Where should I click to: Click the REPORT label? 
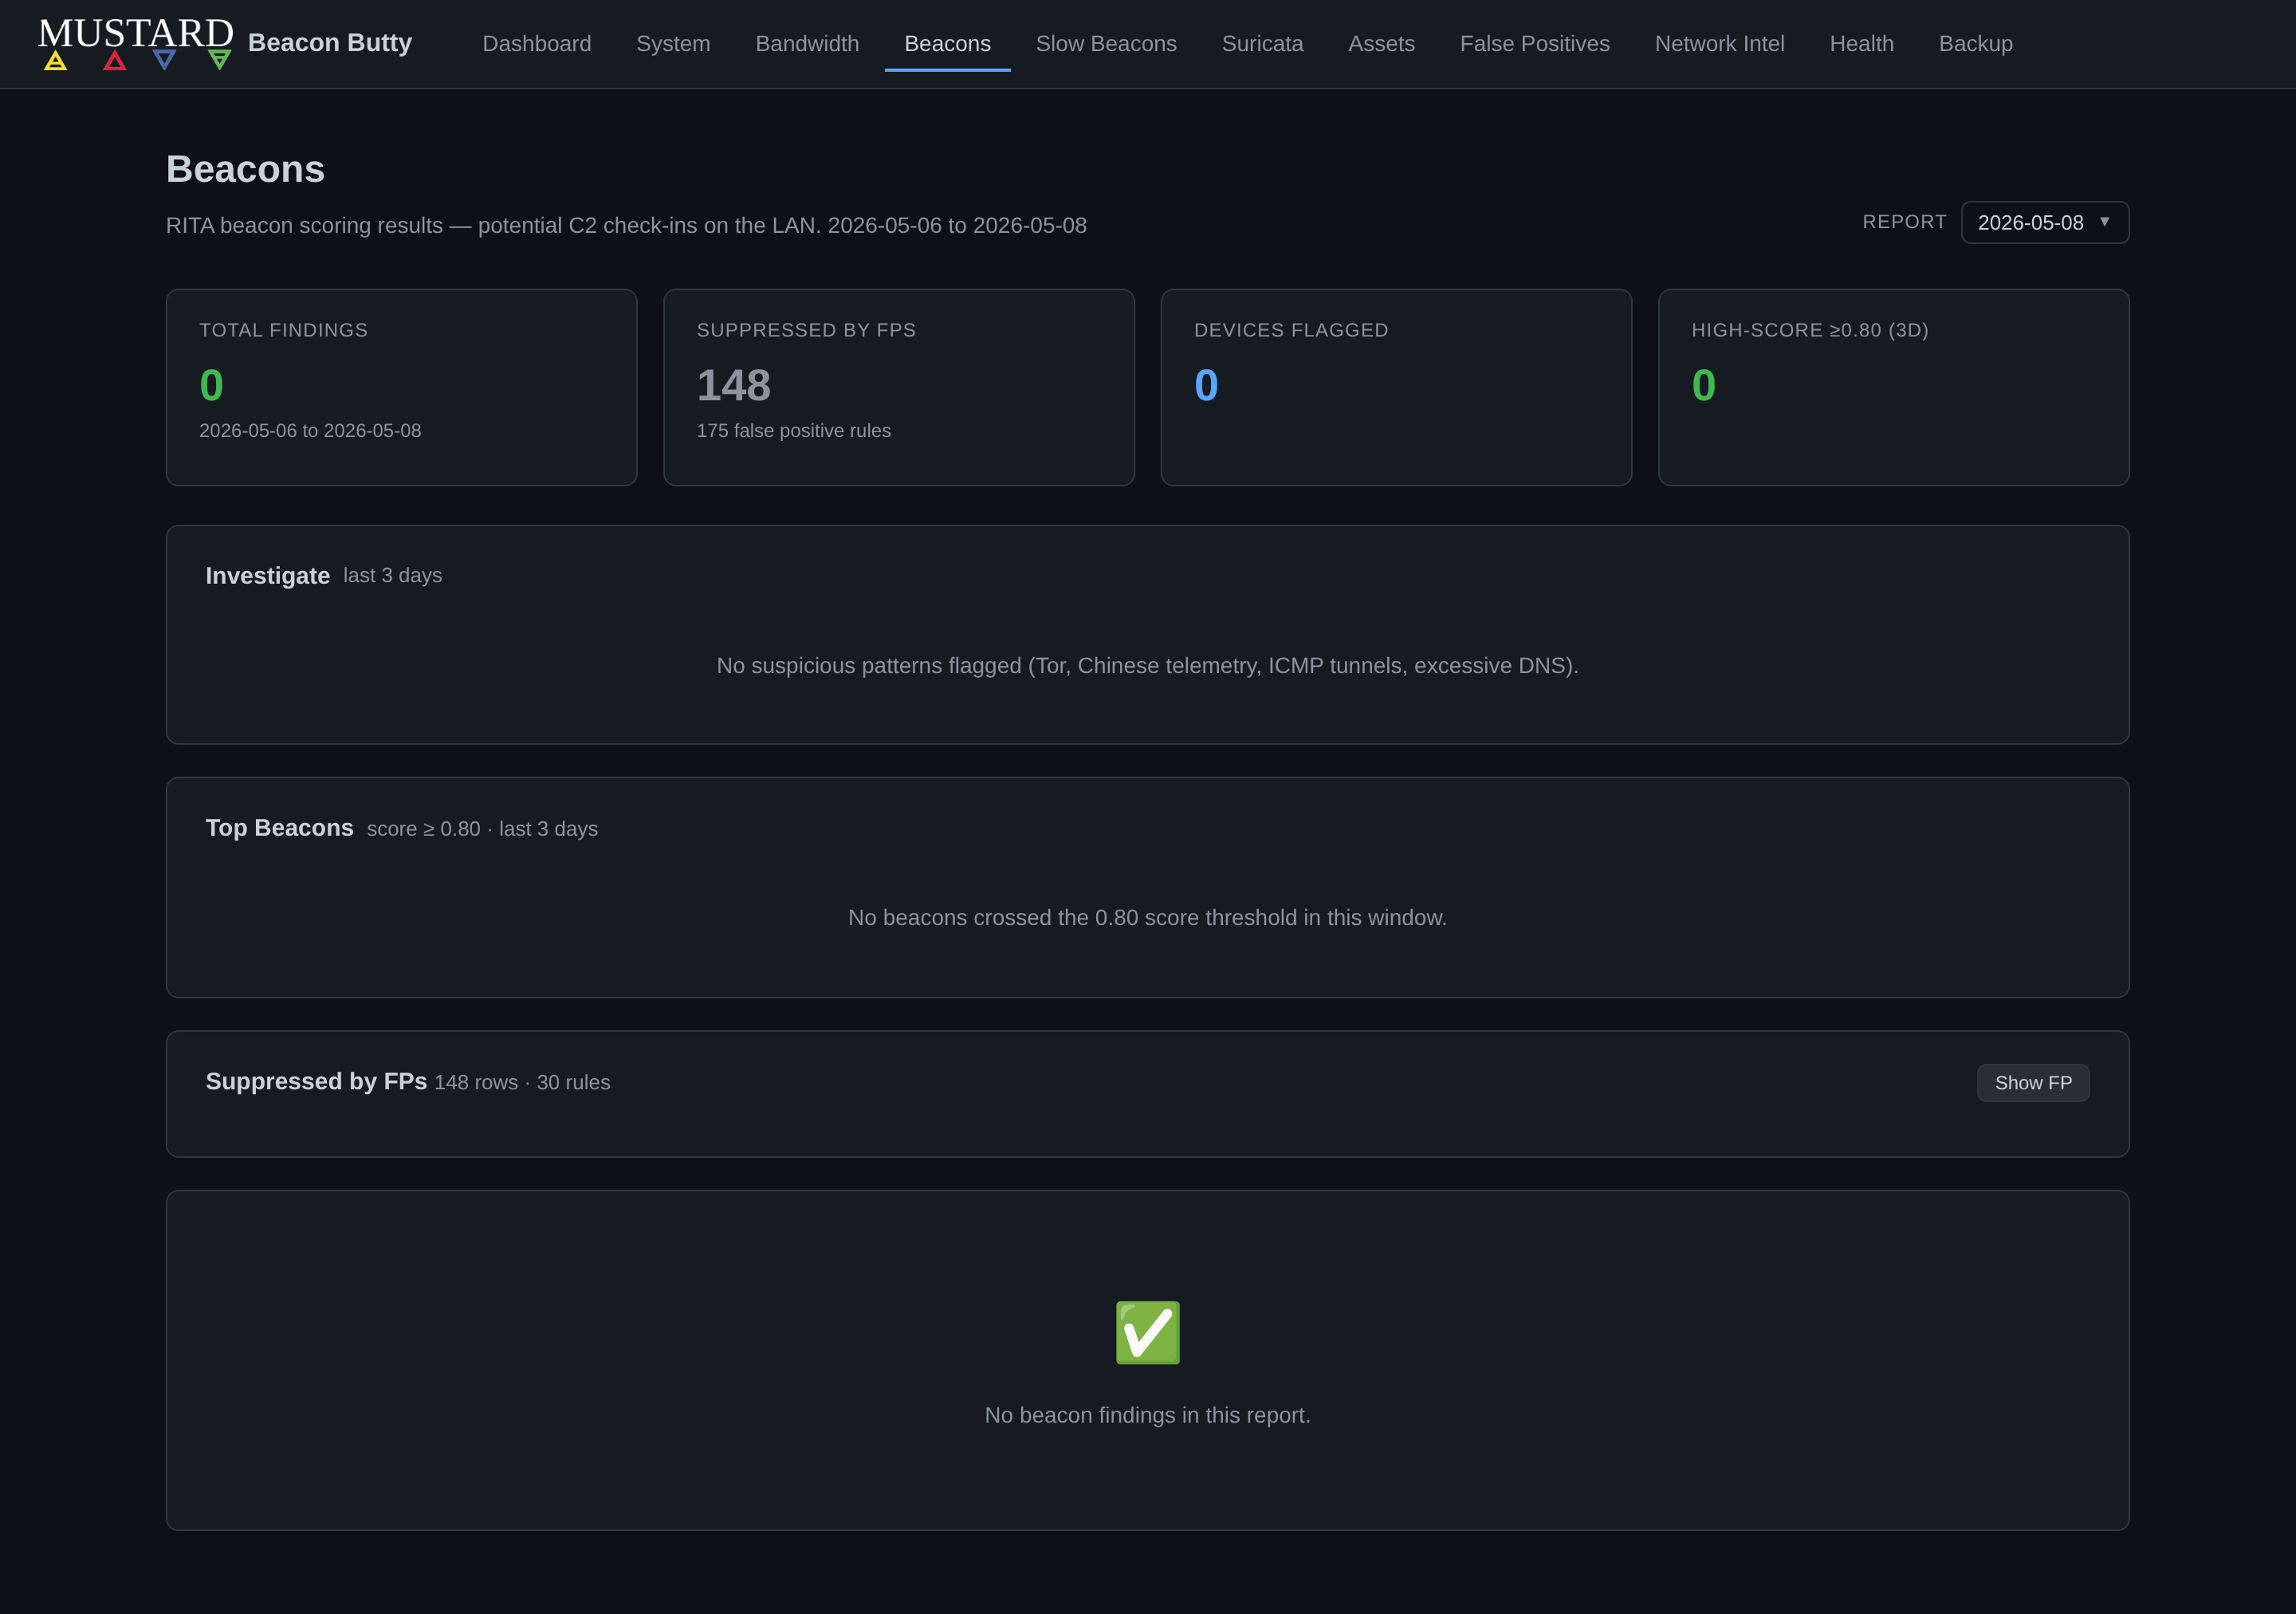point(1904,222)
